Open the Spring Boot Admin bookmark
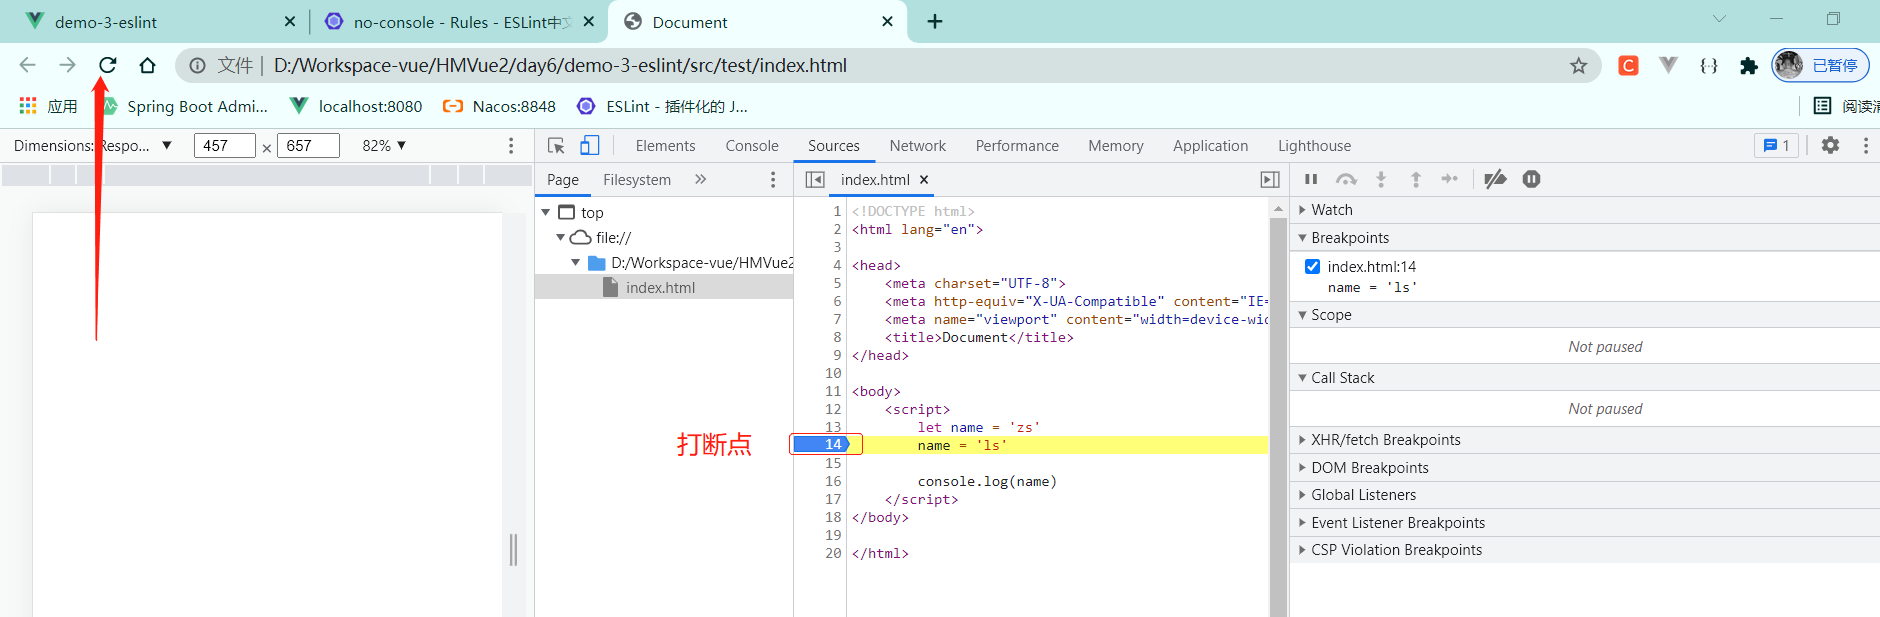Viewport: 1880px width, 617px height. 184,106
